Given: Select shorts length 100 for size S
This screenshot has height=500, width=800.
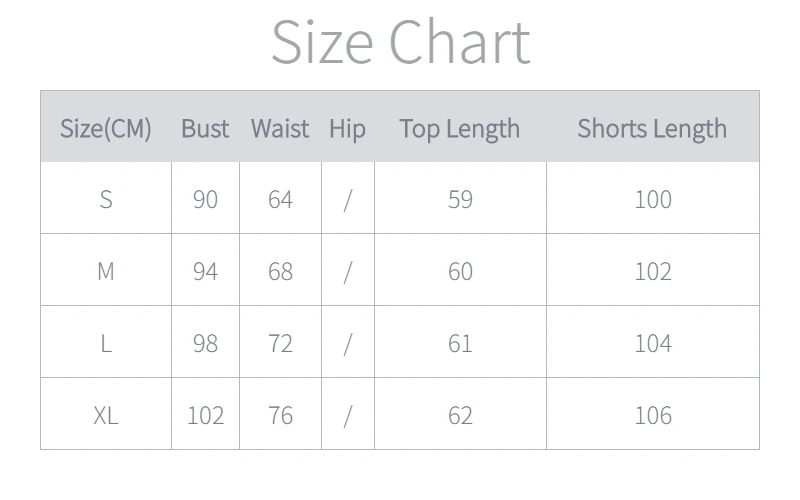Looking at the screenshot, I should [x=653, y=199].
